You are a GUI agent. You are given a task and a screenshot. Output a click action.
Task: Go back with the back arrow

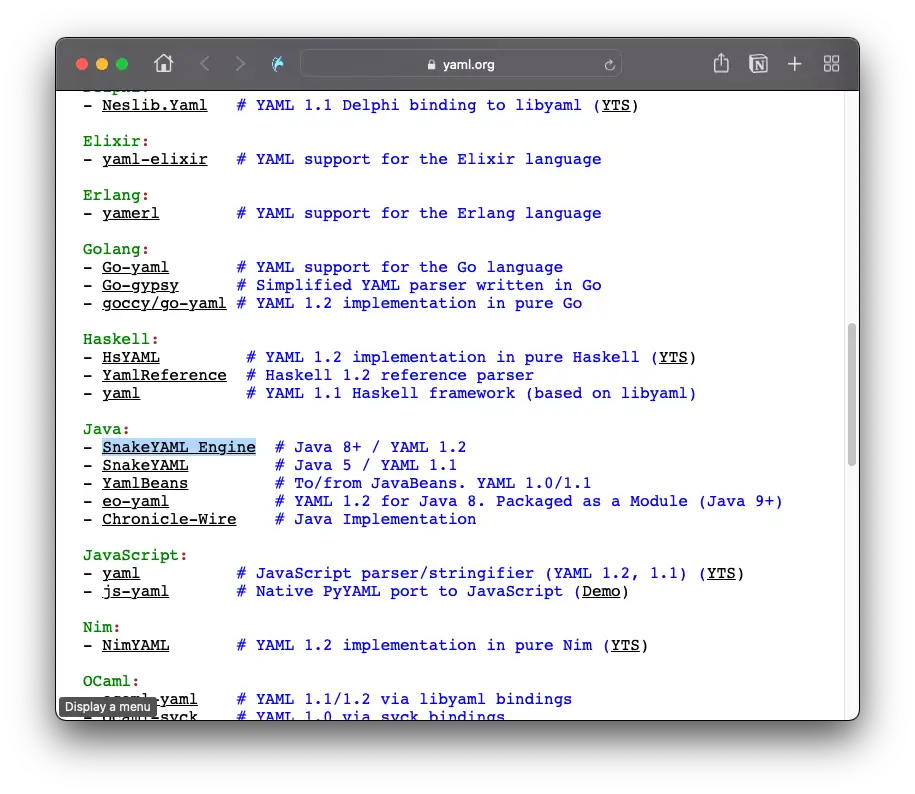click(204, 64)
